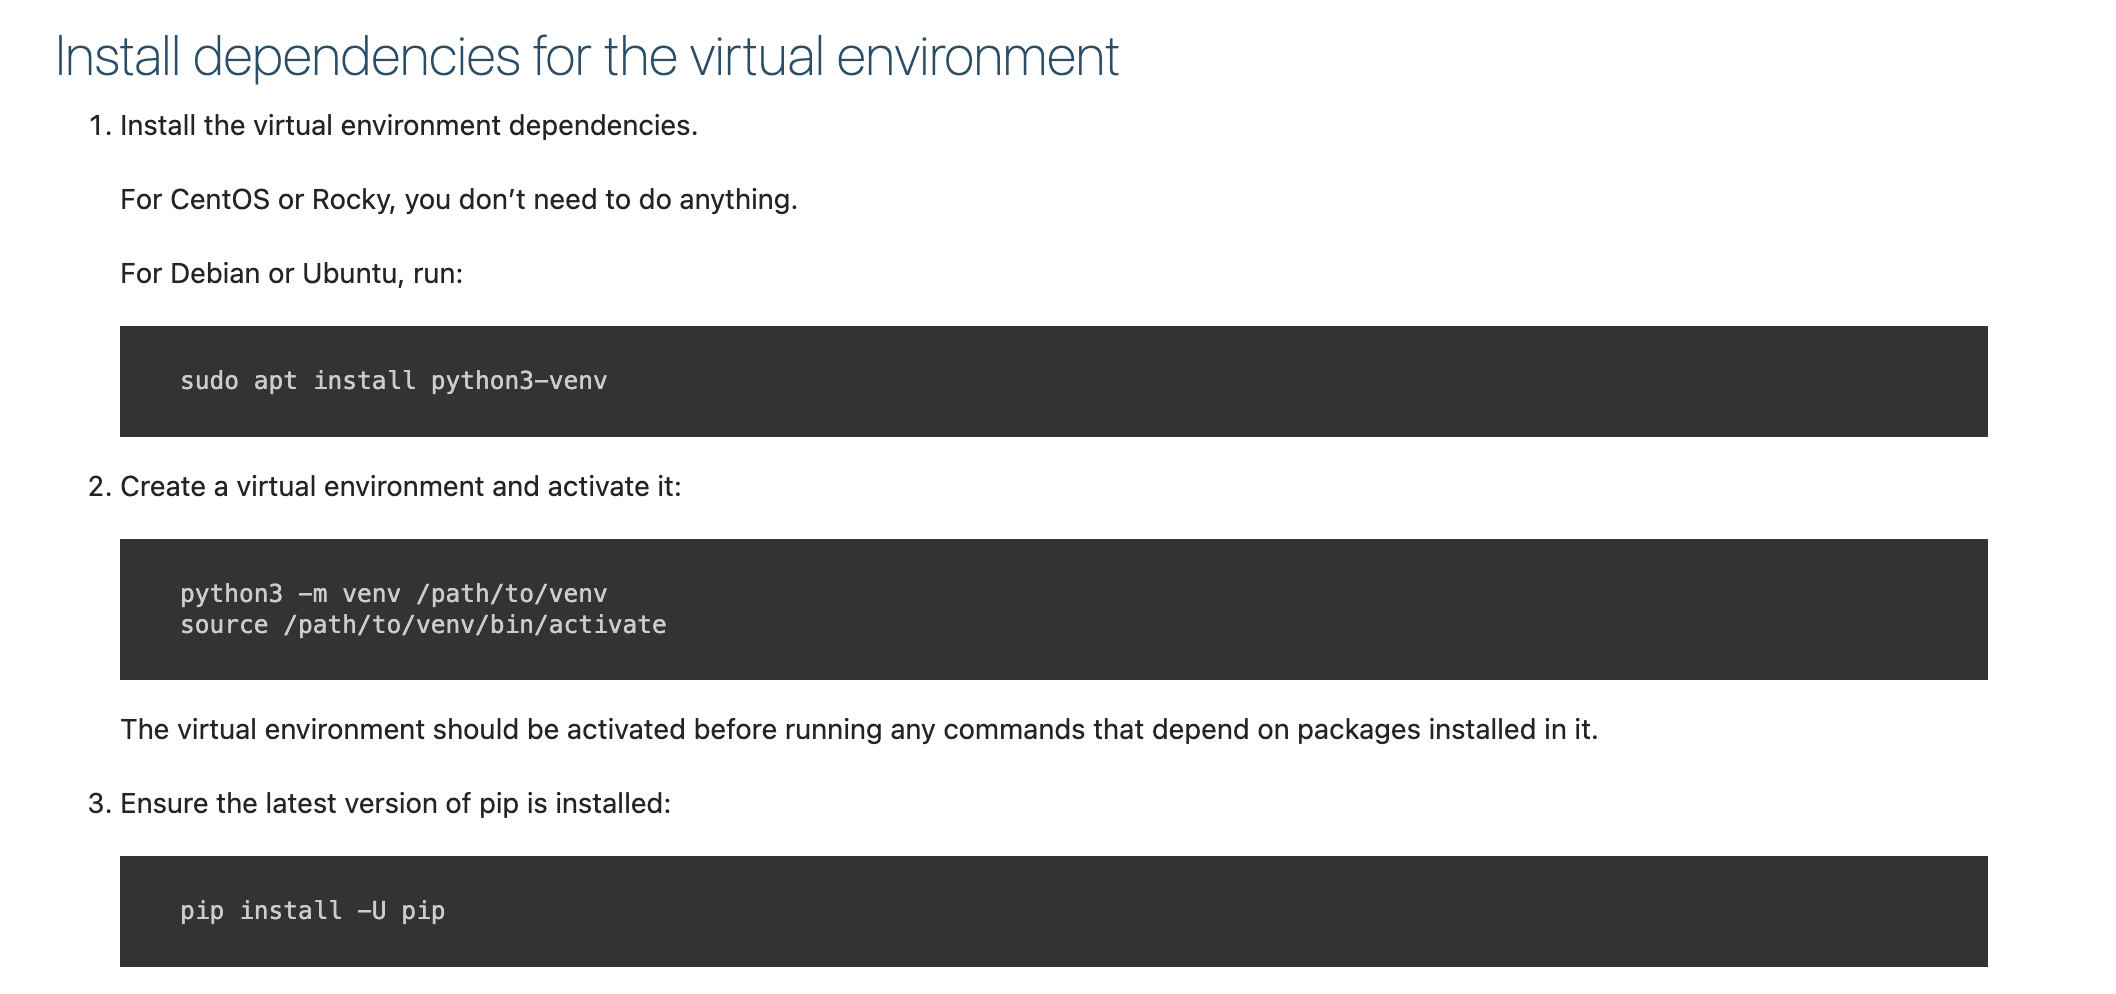The height and width of the screenshot is (994, 2116).
Task: Click the list number '1.' marker
Action: point(99,126)
